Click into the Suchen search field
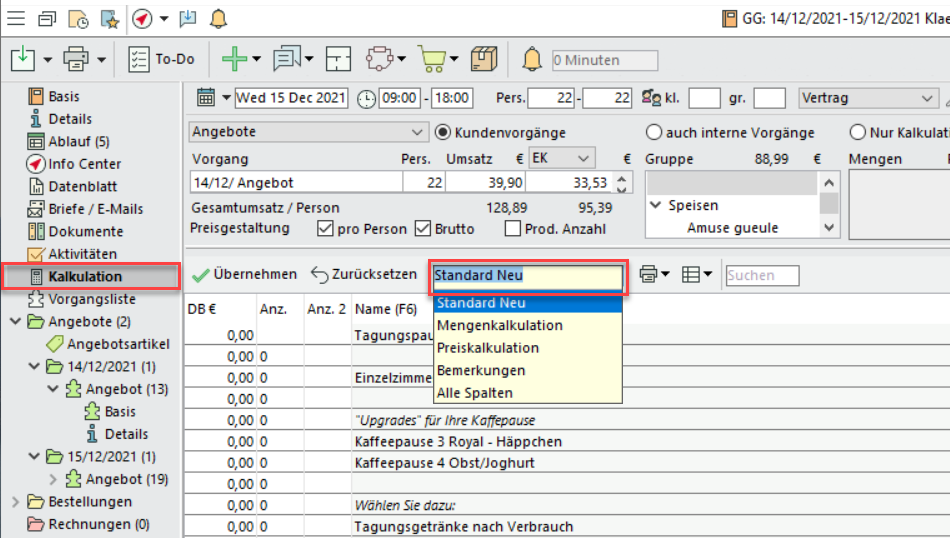The height and width of the screenshot is (538, 950). (762, 275)
